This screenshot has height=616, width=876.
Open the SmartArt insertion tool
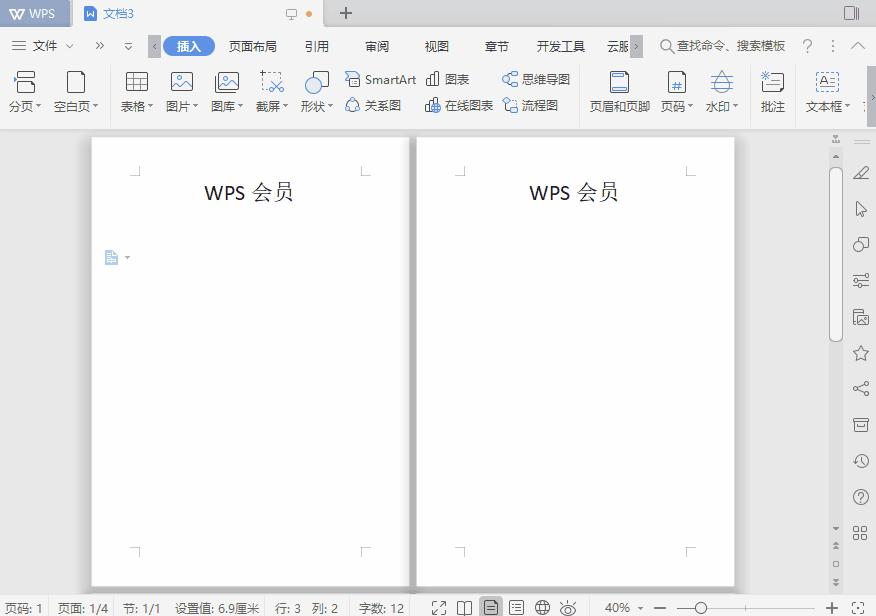[380, 79]
